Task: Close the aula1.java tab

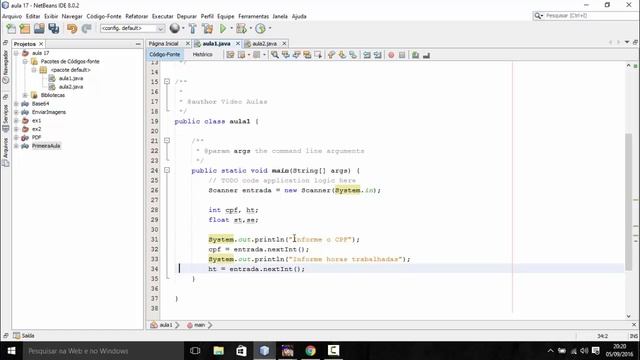Action: 238,43
